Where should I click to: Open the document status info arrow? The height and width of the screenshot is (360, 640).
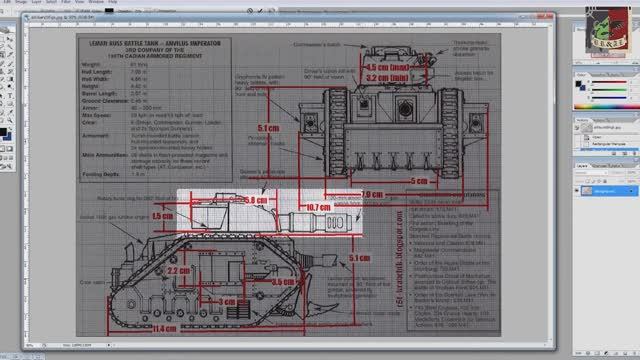(109, 345)
